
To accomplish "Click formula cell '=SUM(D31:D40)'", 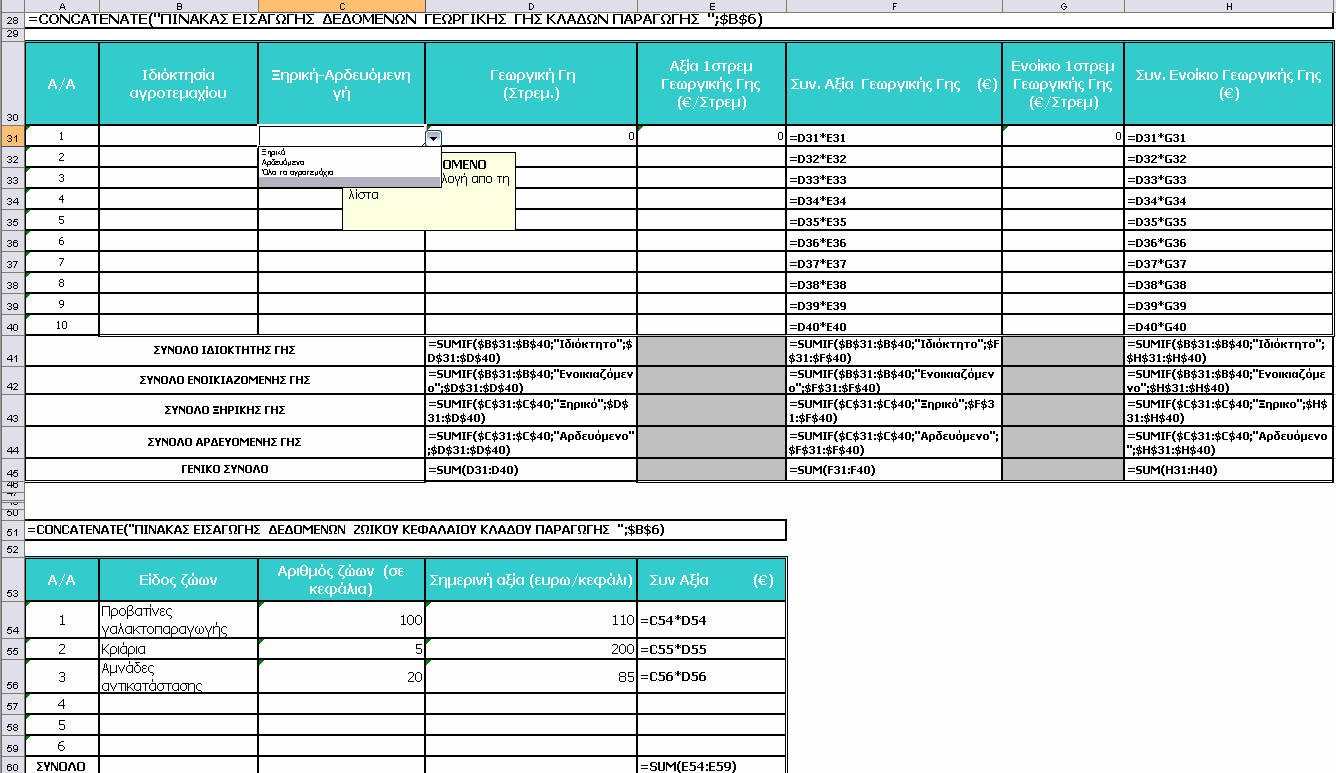I will (x=531, y=470).
